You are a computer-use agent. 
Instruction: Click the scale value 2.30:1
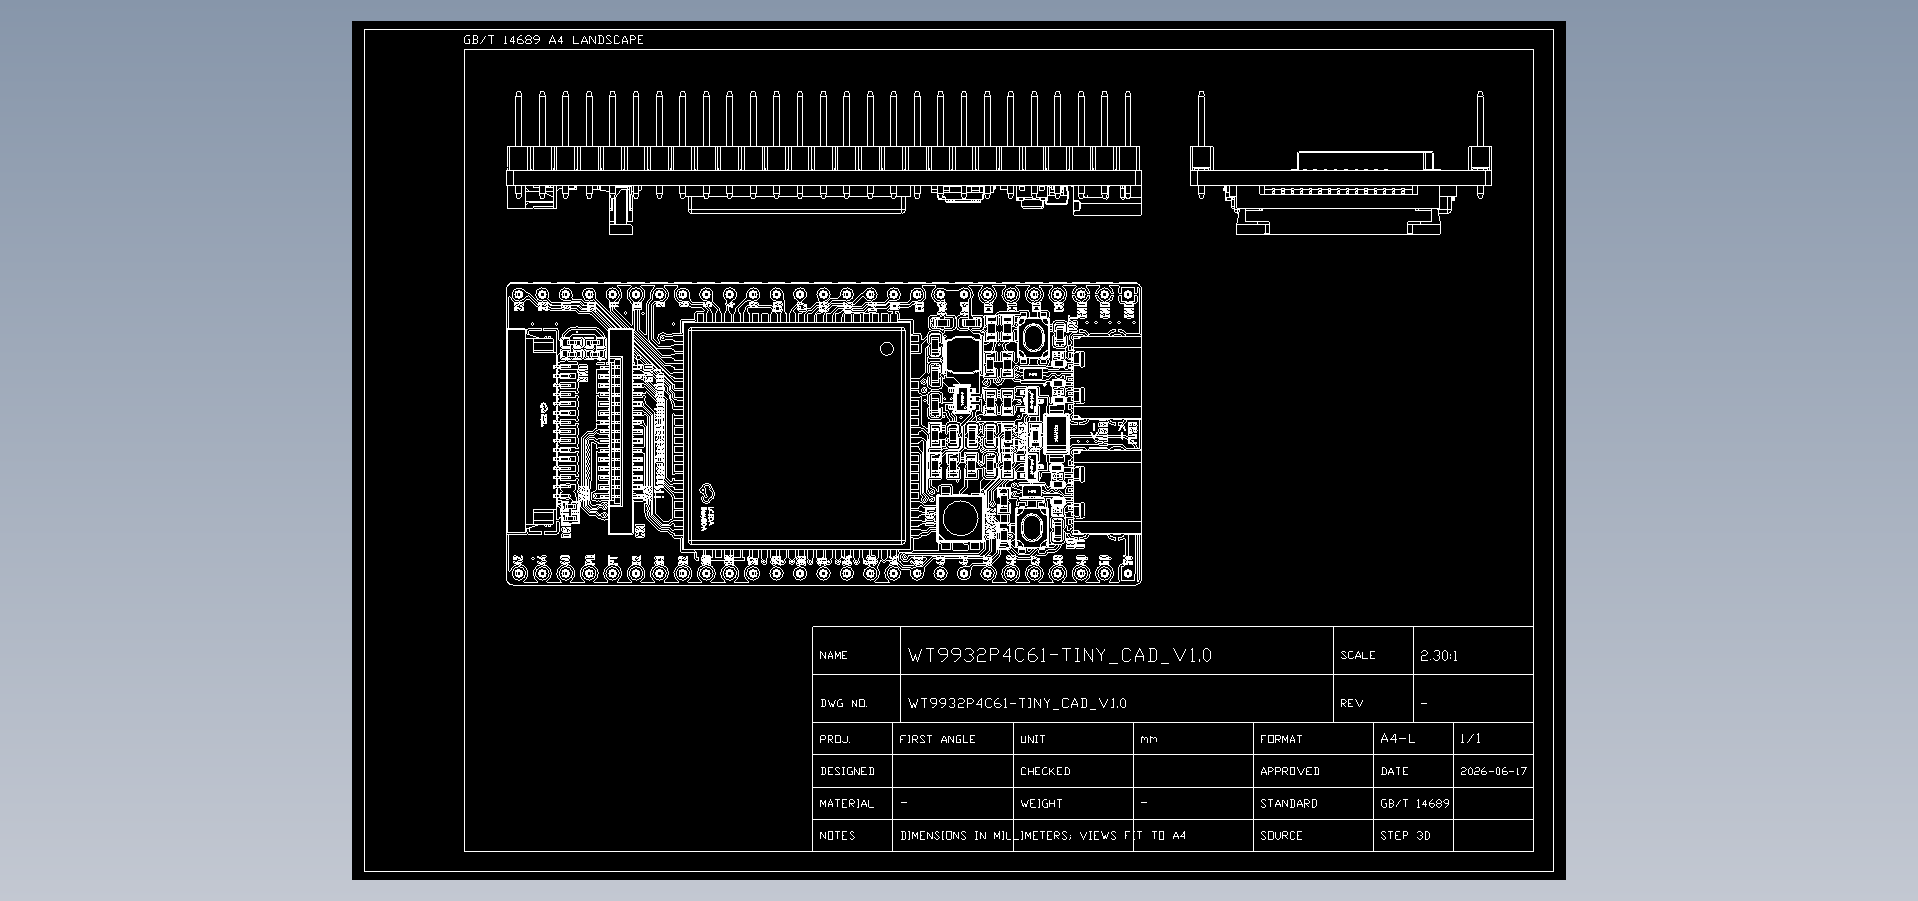click(1439, 656)
